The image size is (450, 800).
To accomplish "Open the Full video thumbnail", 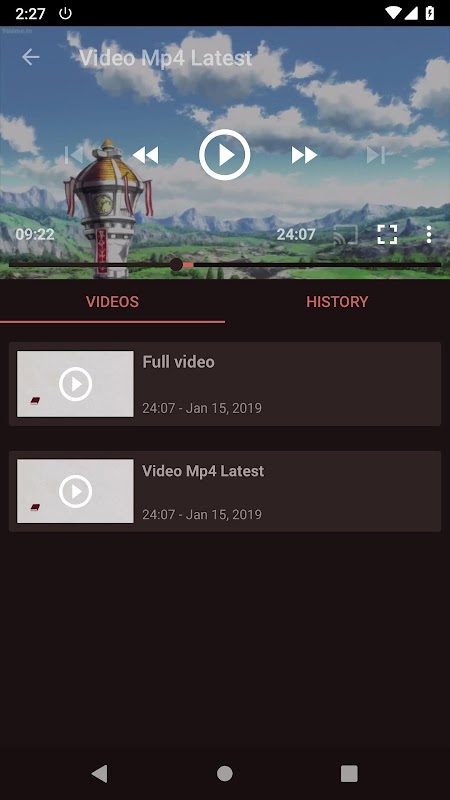I will click(x=76, y=384).
